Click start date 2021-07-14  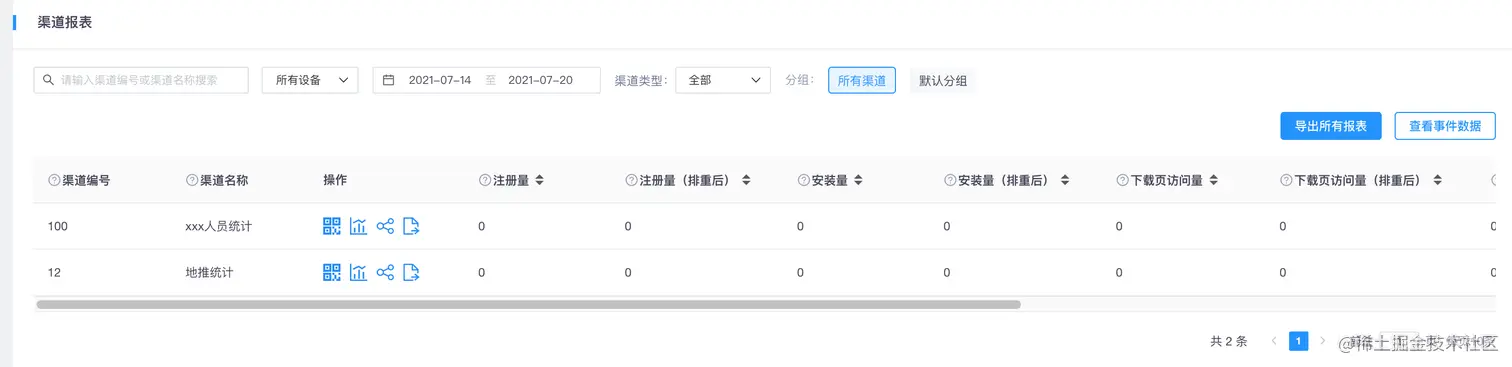point(440,80)
